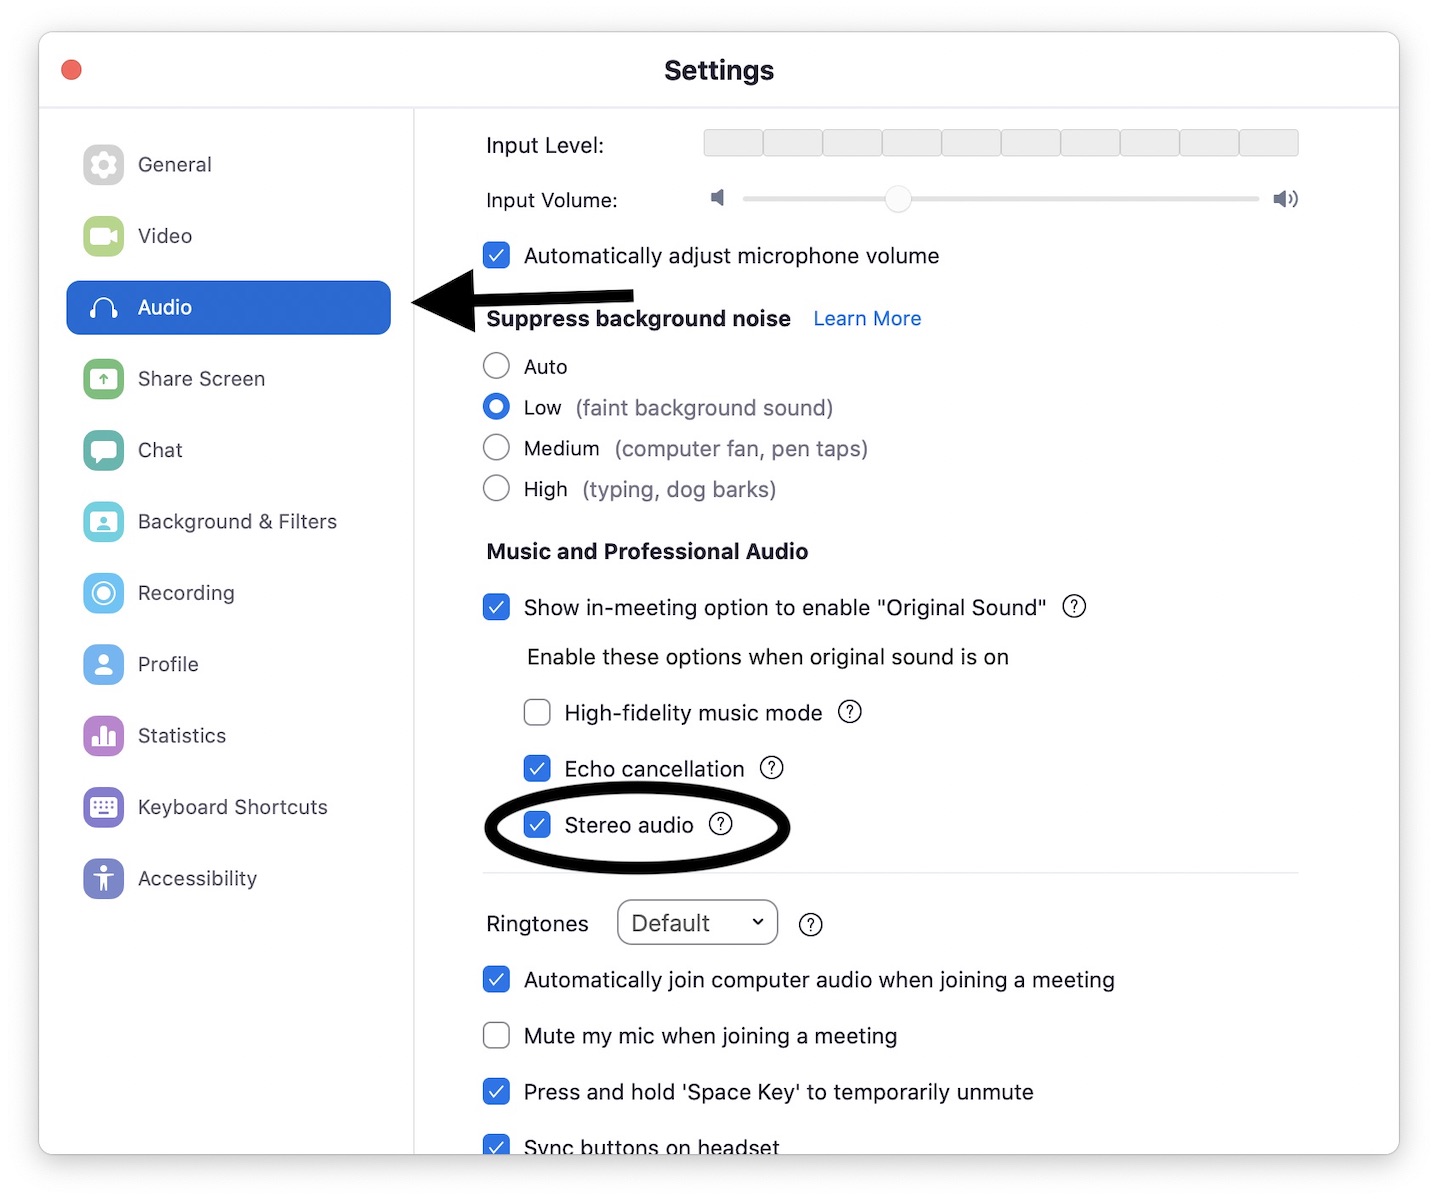Select Medium noise suppression option

[496, 448]
